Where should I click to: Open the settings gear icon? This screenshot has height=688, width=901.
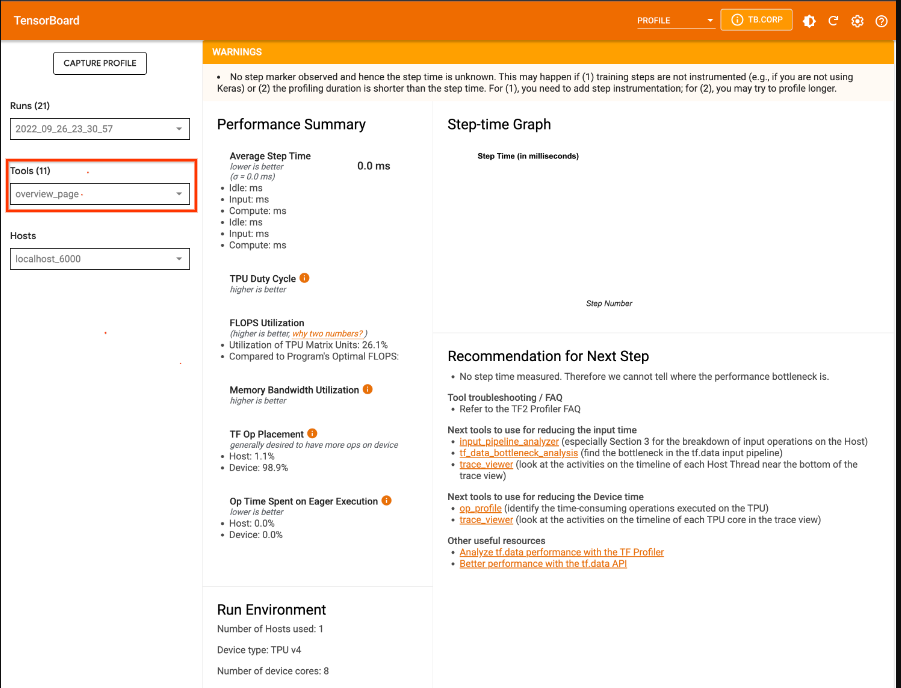[x=857, y=21]
